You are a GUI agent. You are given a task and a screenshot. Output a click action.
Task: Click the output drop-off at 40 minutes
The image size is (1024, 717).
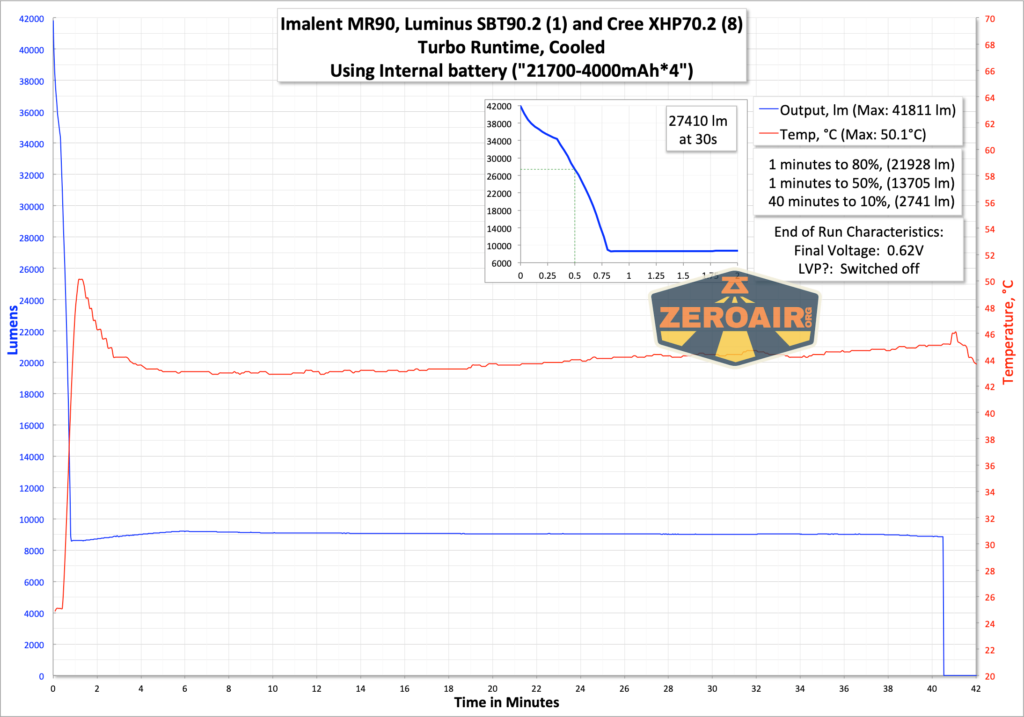943,606
